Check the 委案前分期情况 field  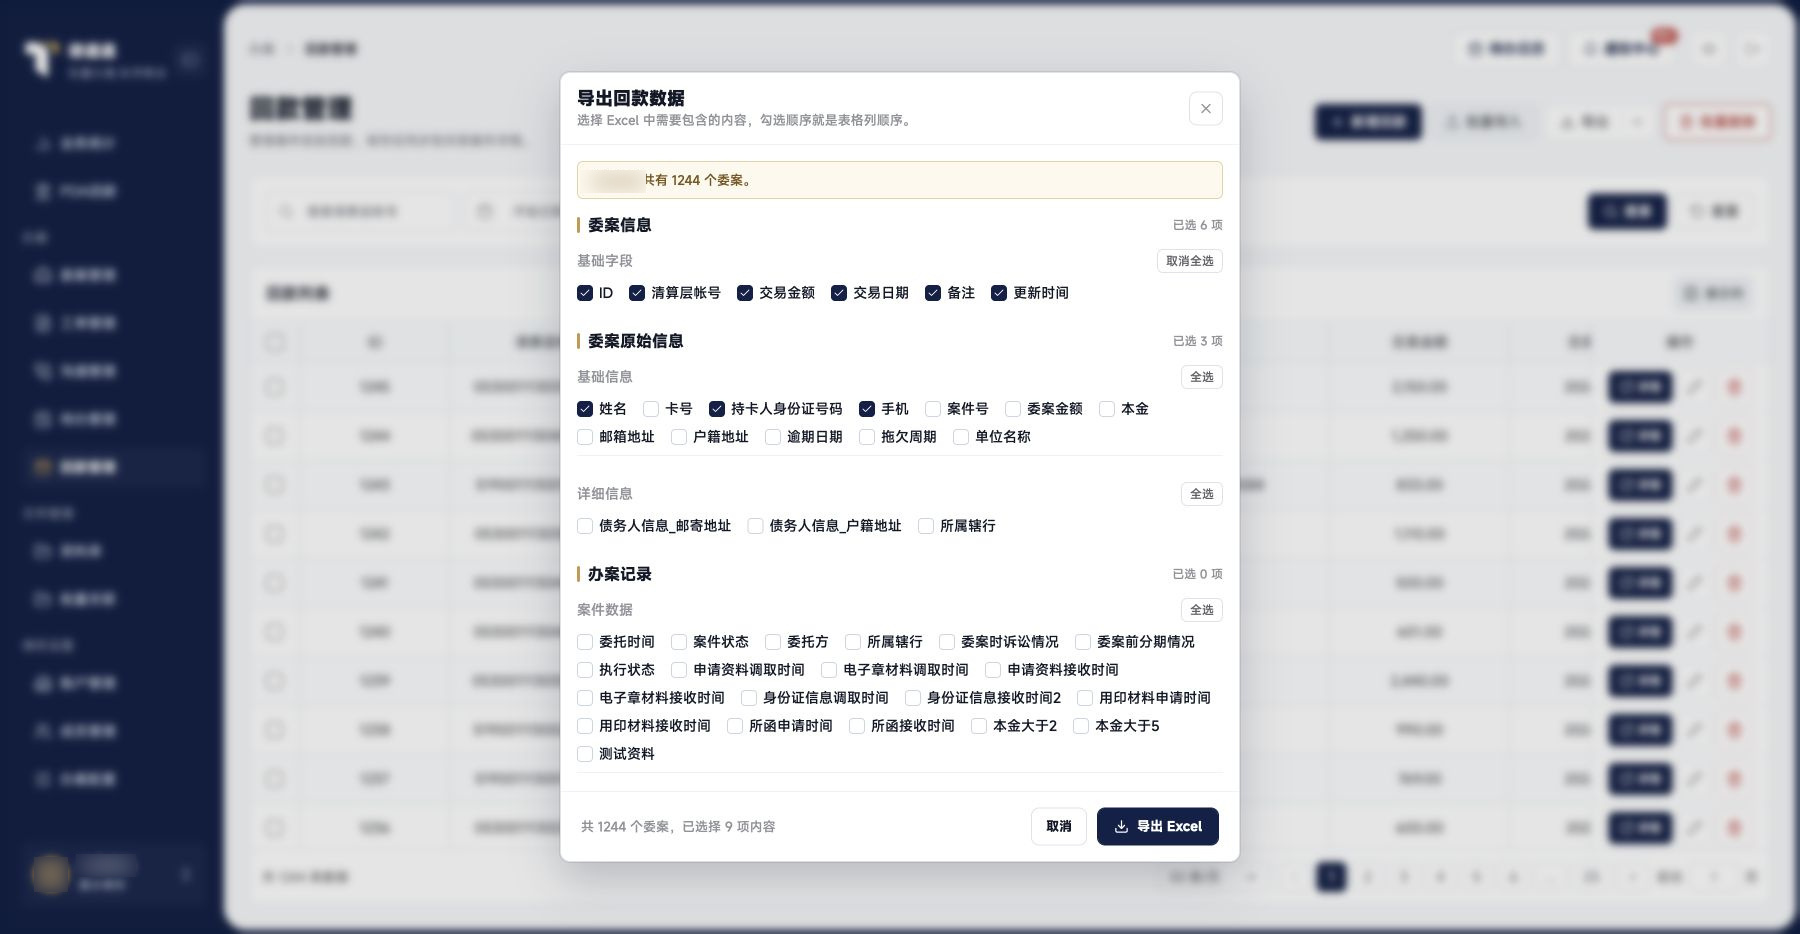click(1083, 642)
